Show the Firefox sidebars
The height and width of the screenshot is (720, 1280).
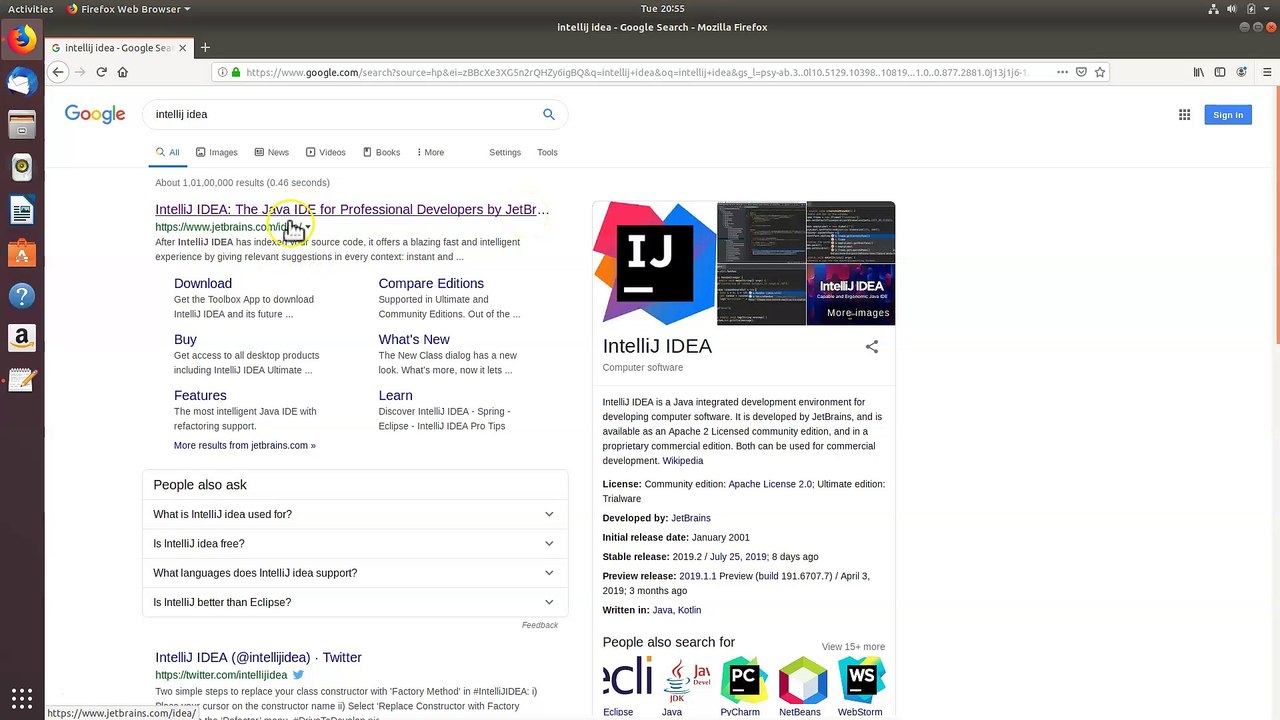pos(1220,72)
